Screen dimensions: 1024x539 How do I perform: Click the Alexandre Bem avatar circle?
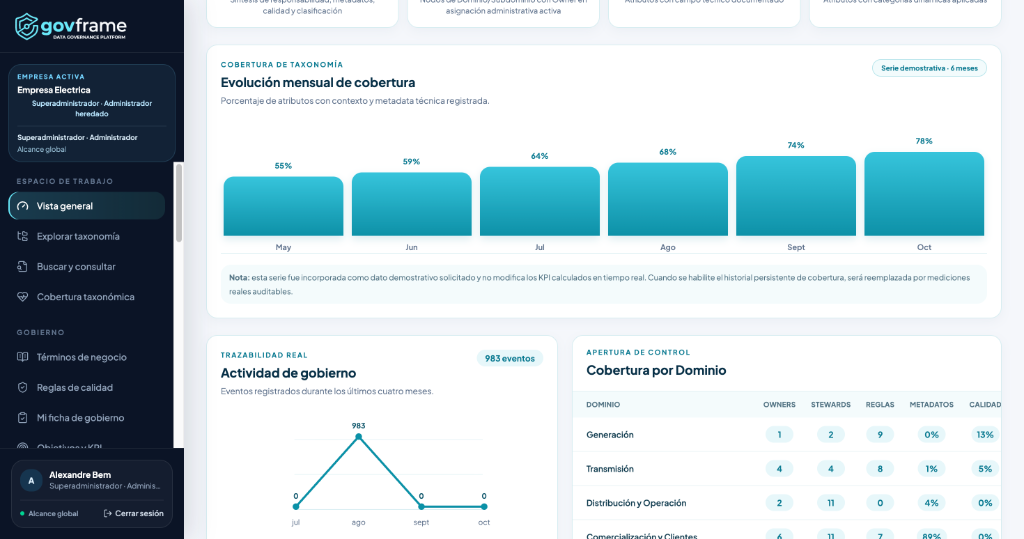(31, 480)
